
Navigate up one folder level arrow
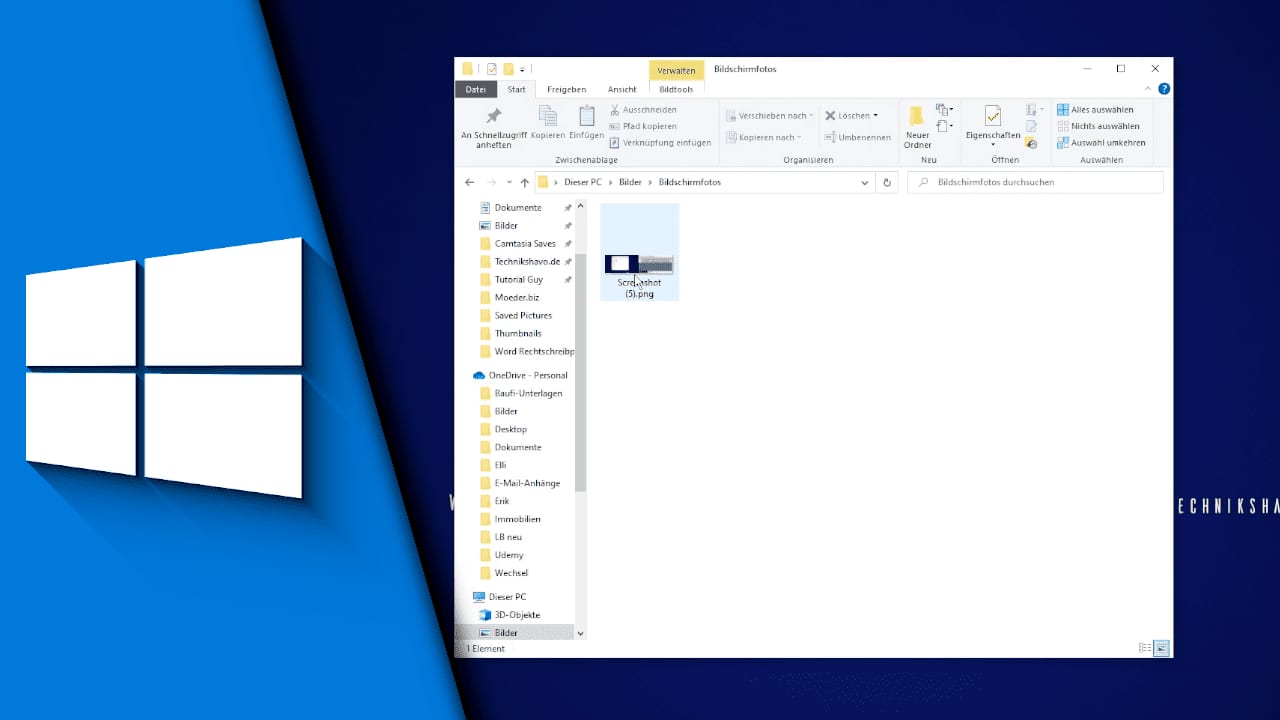(524, 183)
